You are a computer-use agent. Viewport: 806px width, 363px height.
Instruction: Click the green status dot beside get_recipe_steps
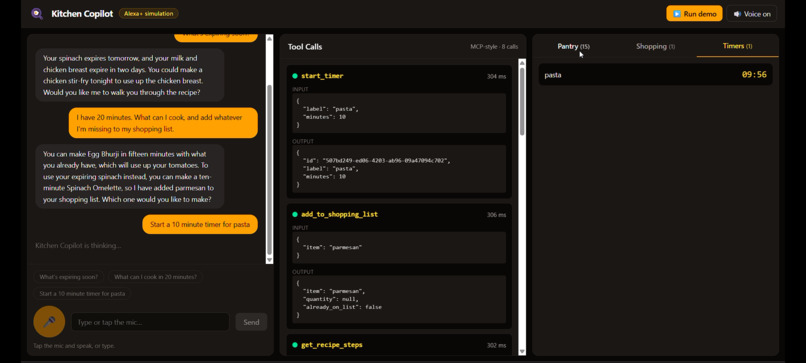tap(295, 344)
